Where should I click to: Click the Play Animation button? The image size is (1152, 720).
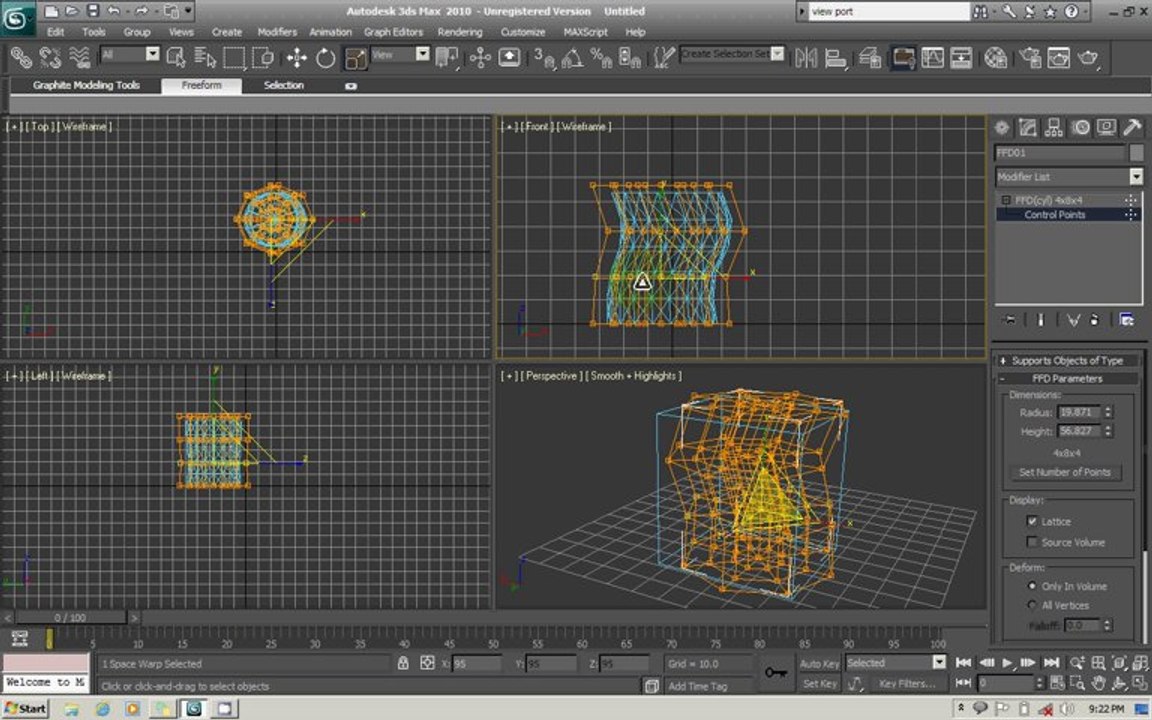click(x=1007, y=663)
